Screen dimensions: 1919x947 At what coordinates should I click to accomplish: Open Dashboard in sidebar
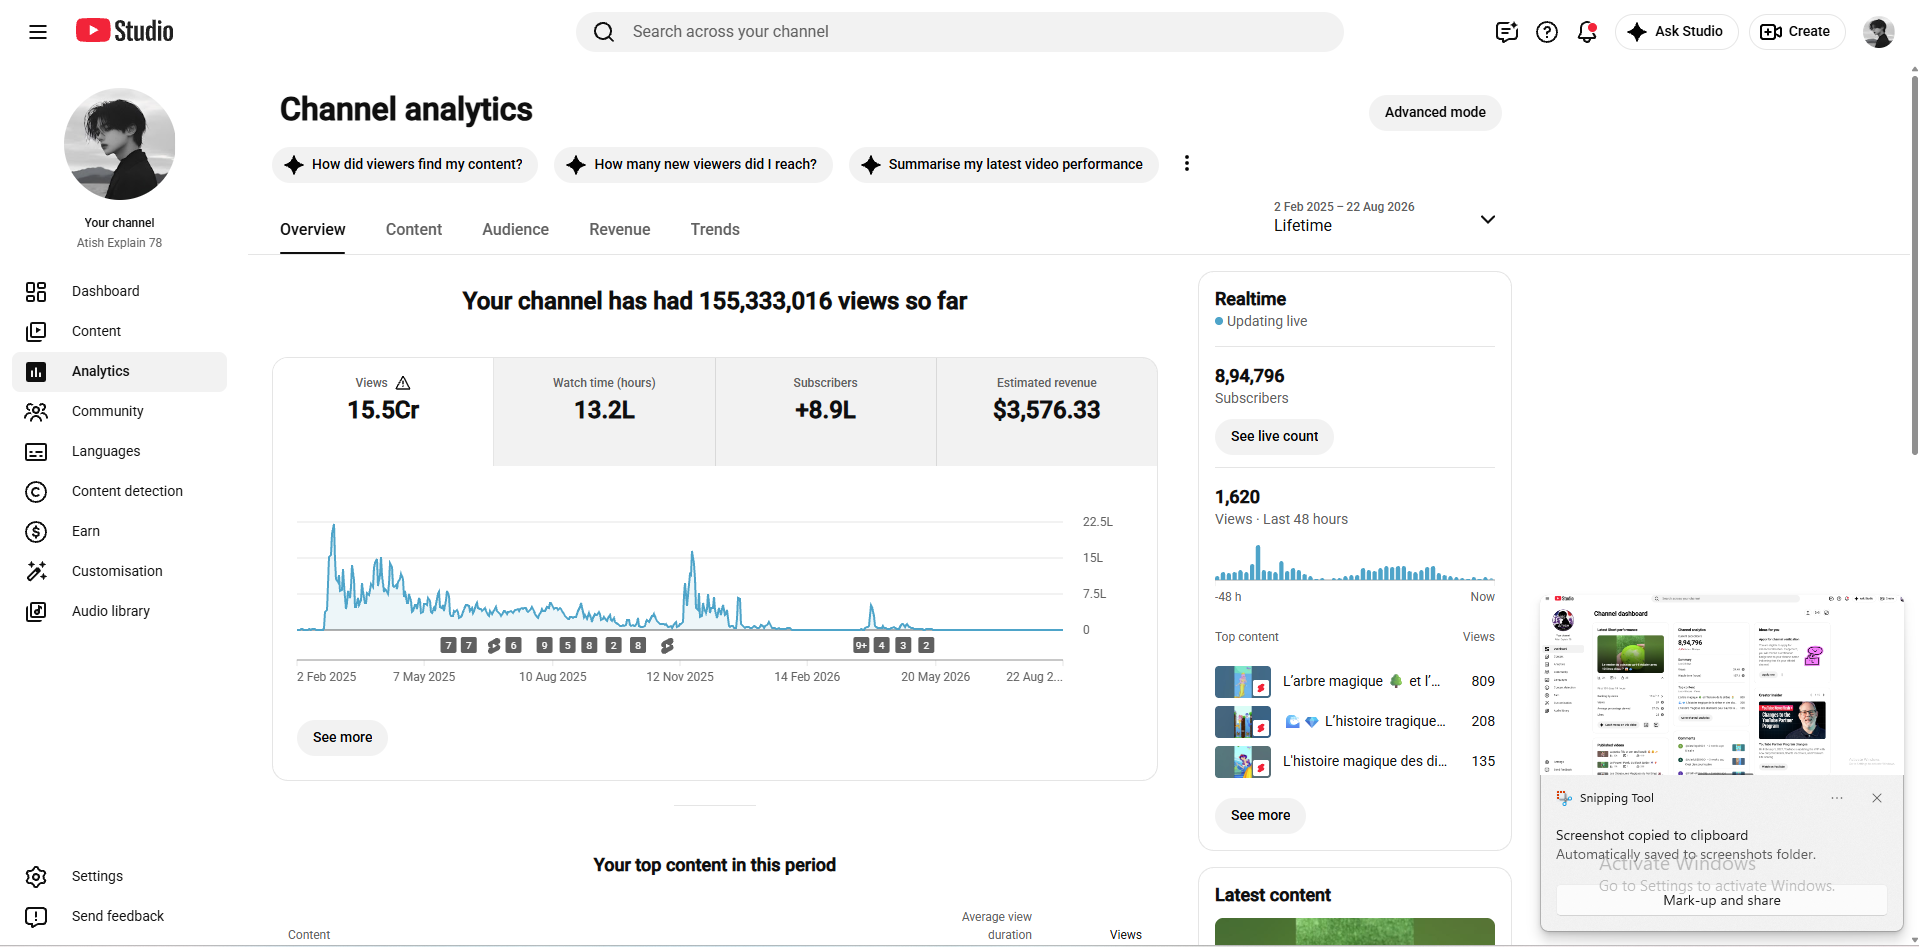[120, 291]
